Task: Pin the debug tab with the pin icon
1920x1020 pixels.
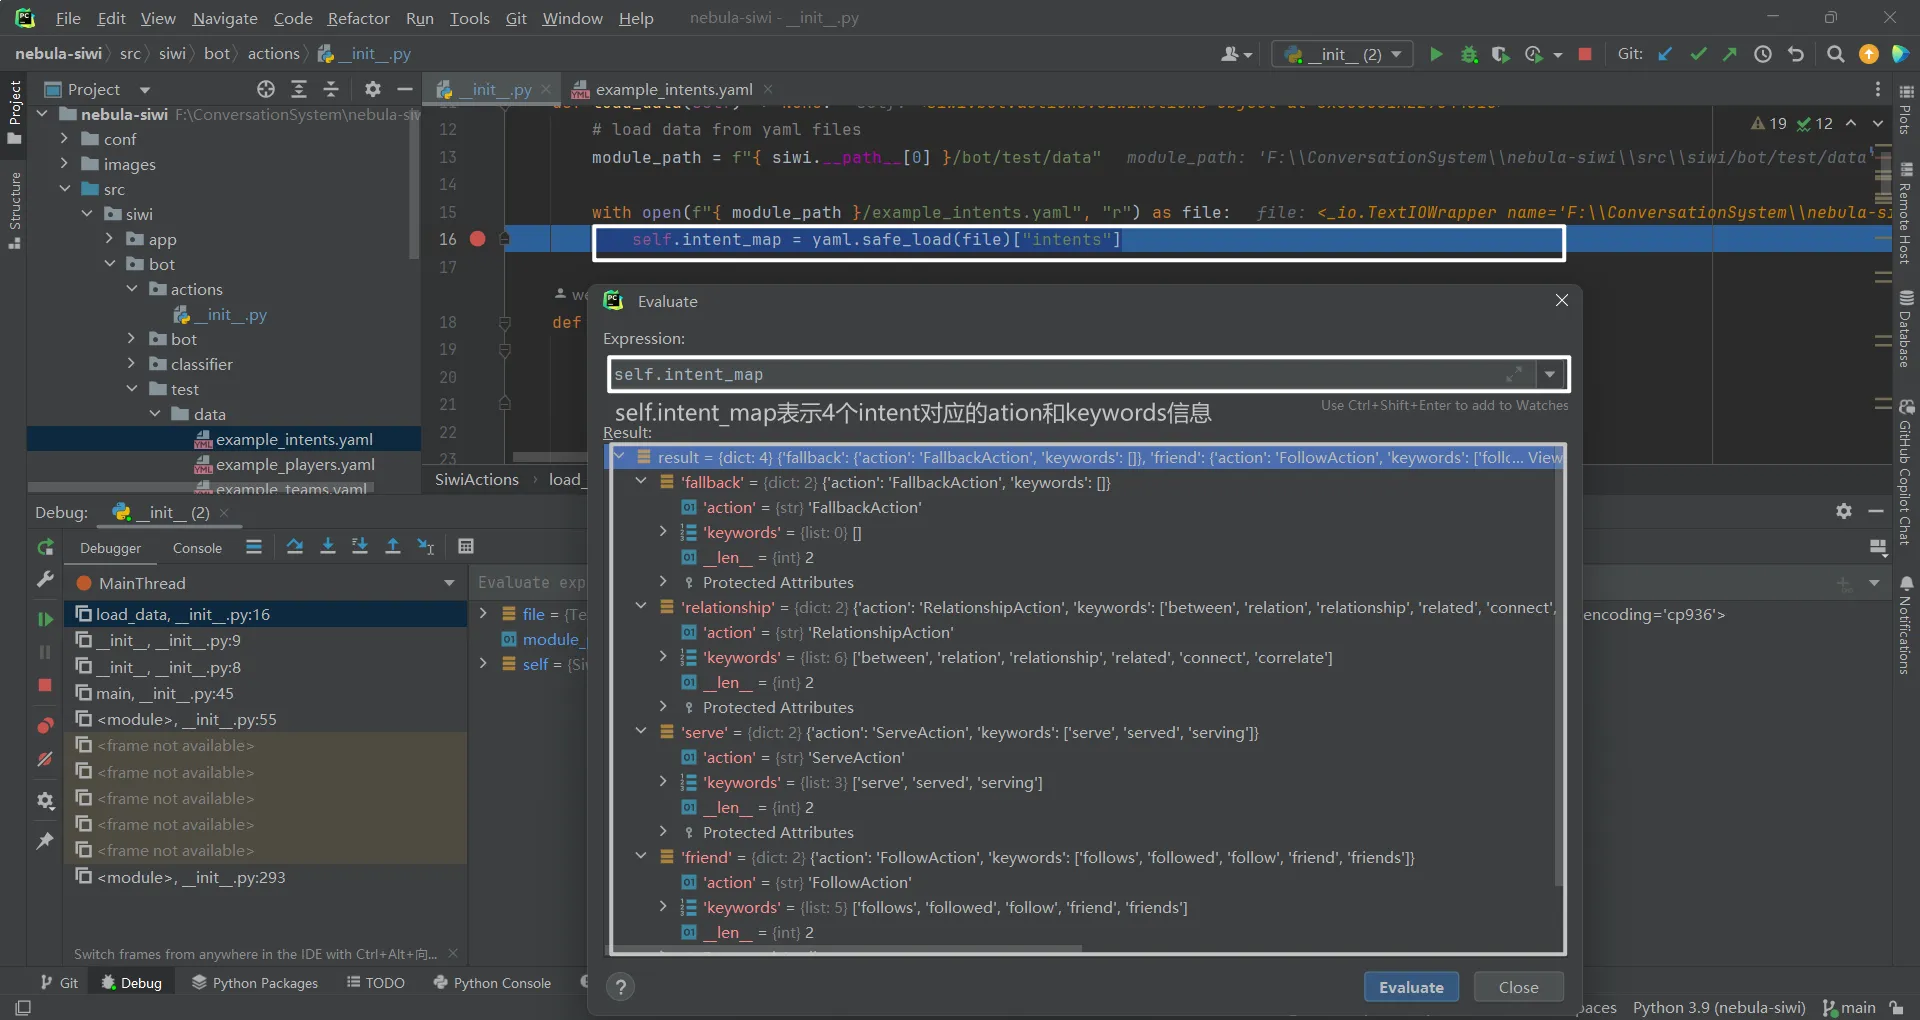Action: [x=45, y=841]
